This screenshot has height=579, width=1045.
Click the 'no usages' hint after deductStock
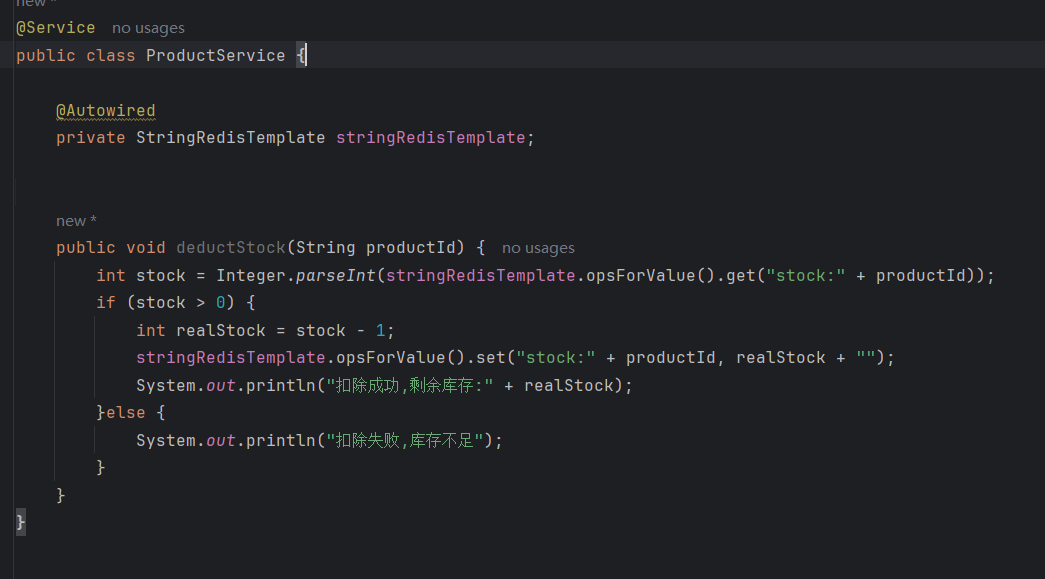pos(538,248)
